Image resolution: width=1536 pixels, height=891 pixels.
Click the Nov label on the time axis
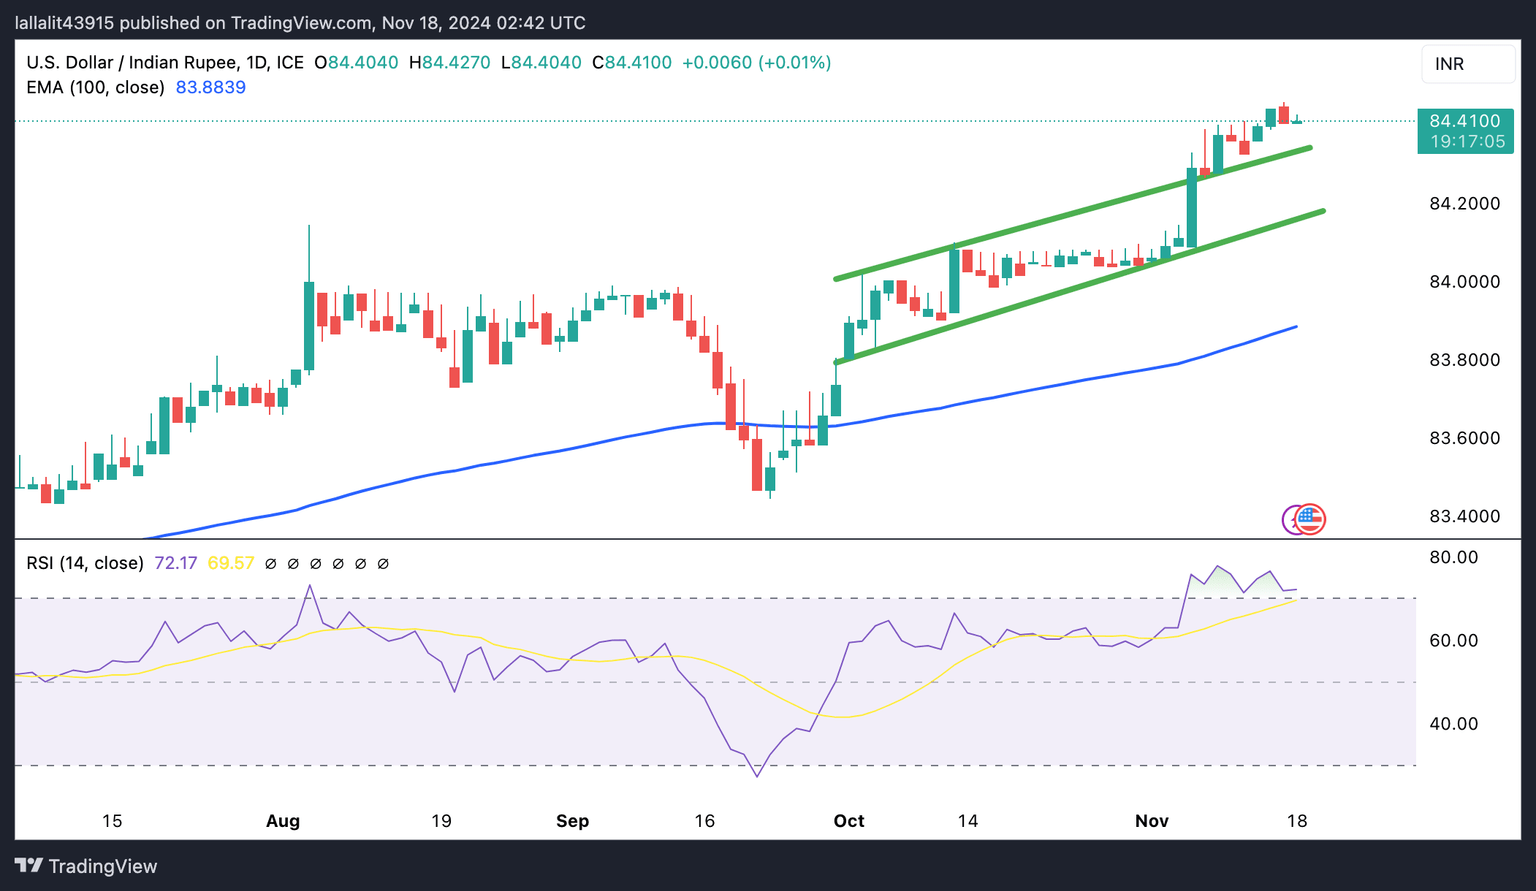pyautogui.click(x=1151, y=821)
